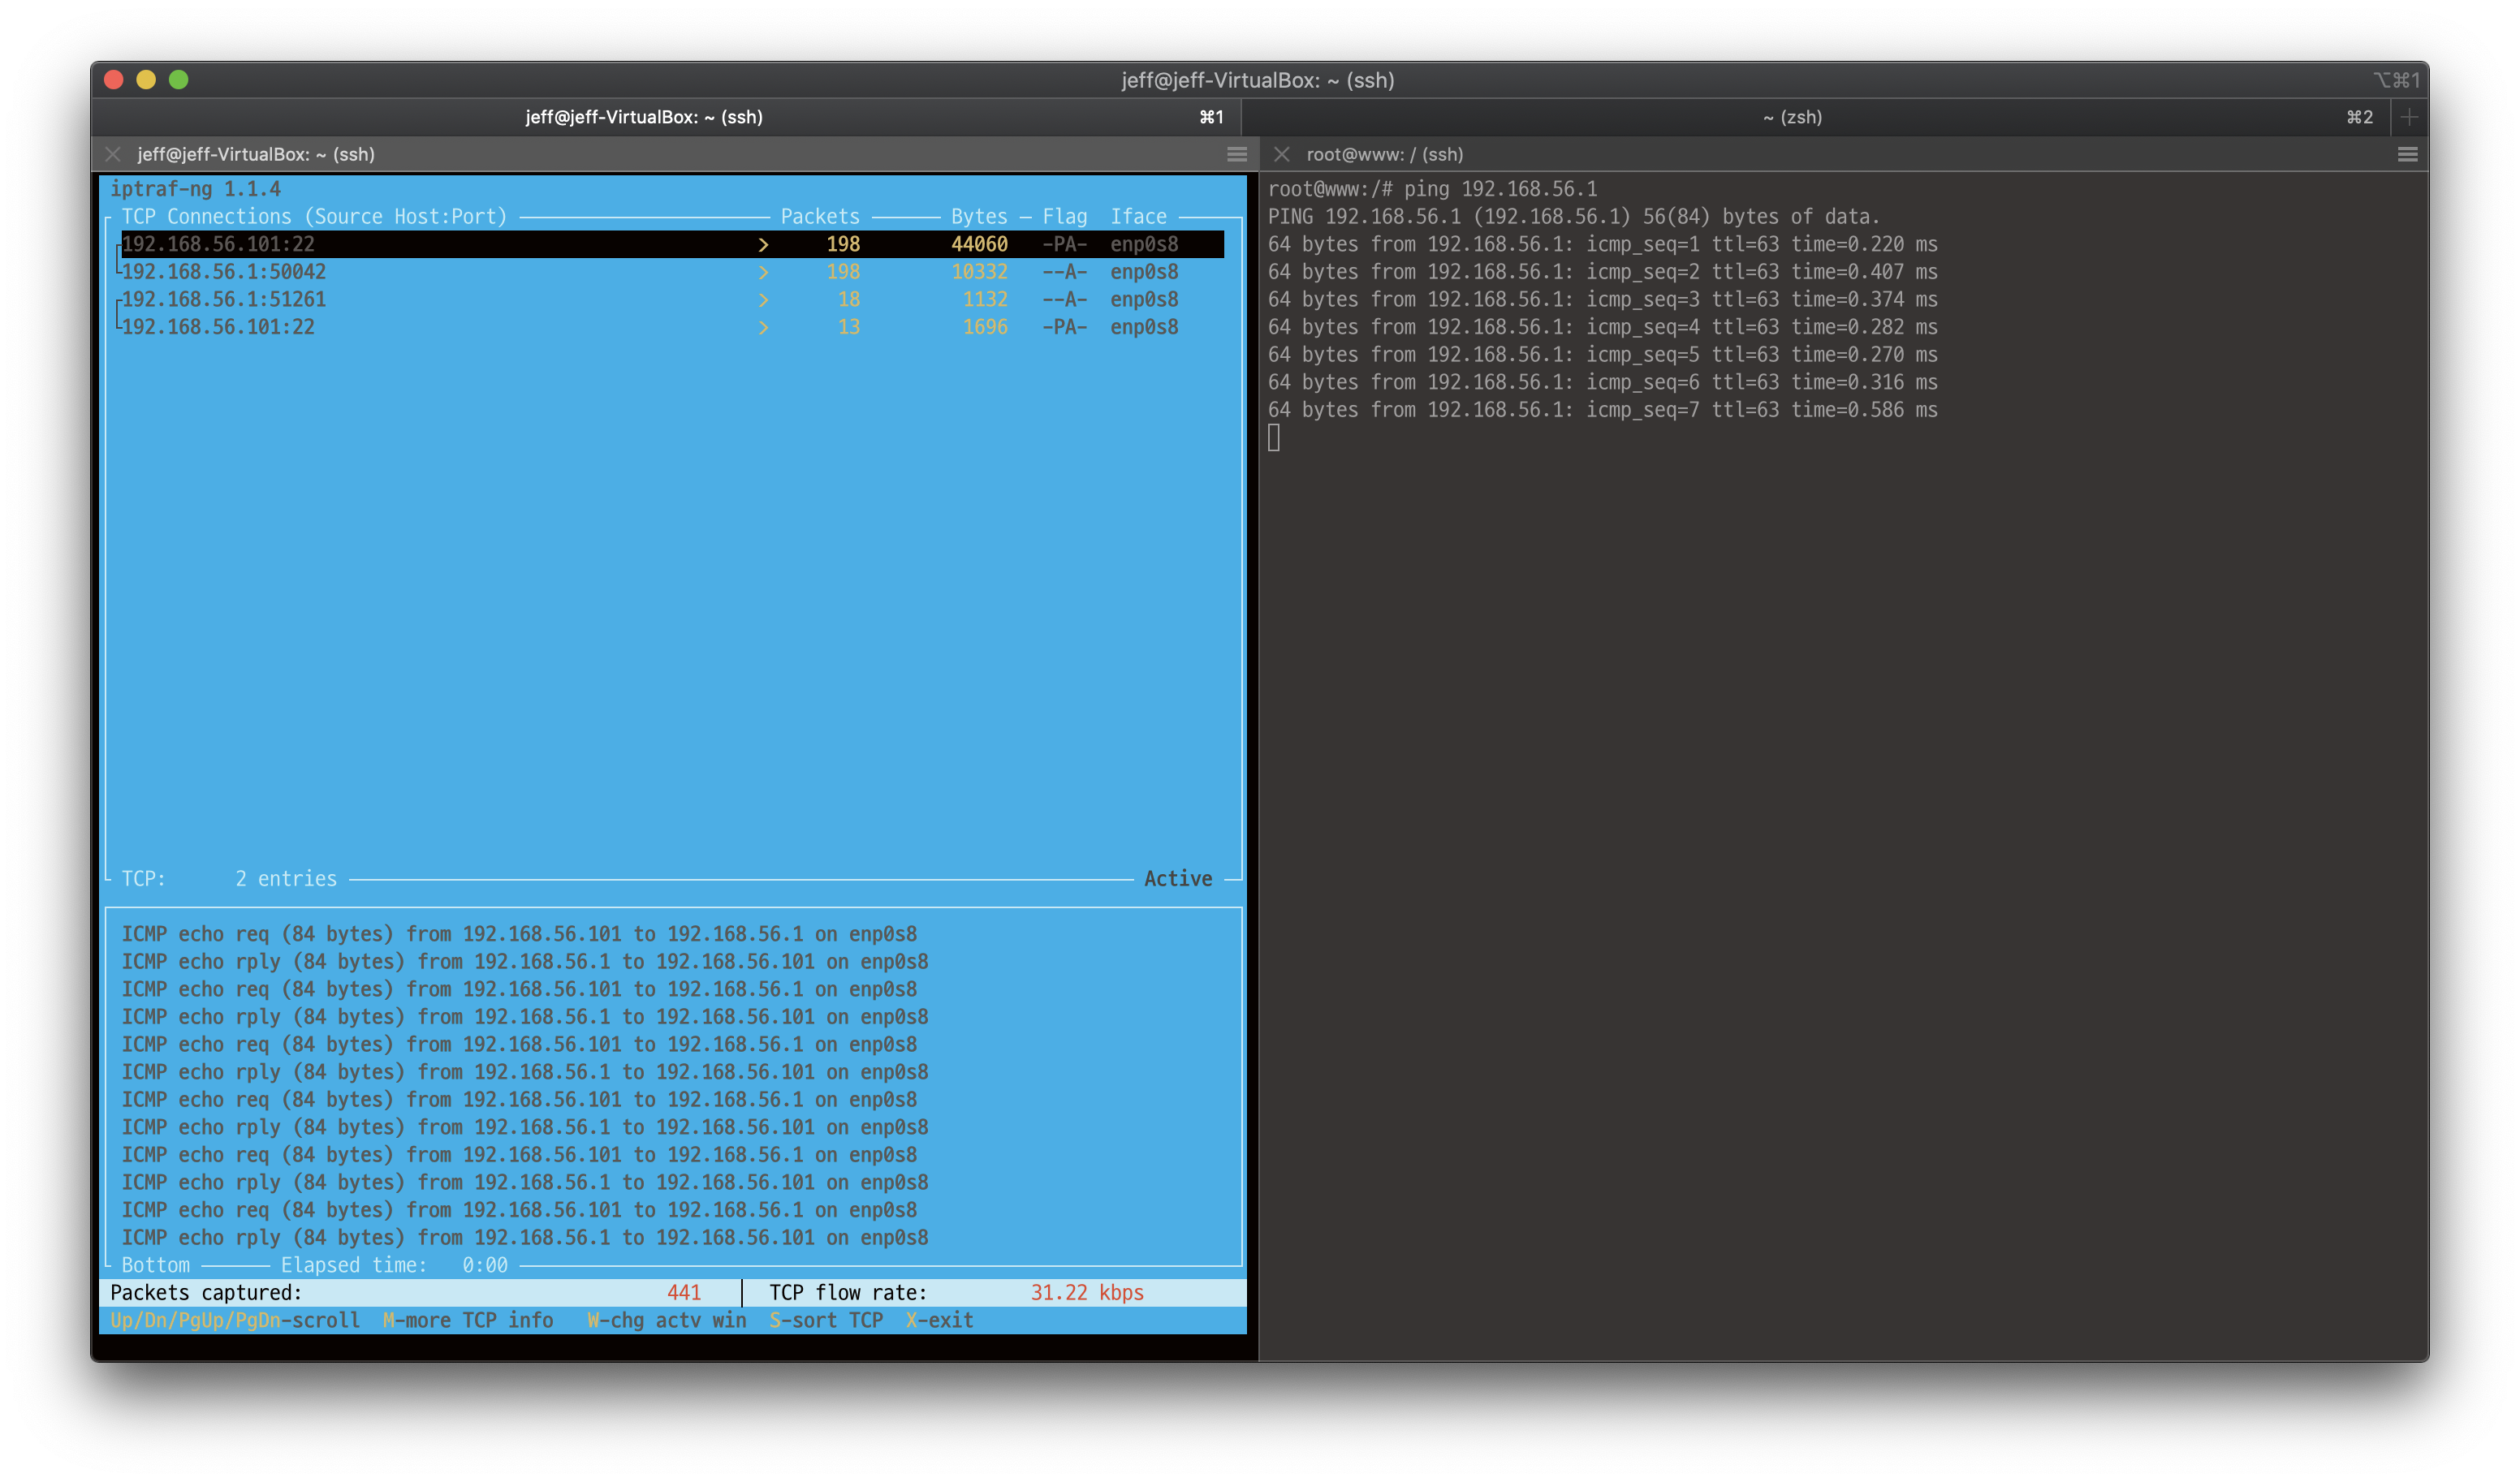Click the Active status label

tap(1178, 878)
